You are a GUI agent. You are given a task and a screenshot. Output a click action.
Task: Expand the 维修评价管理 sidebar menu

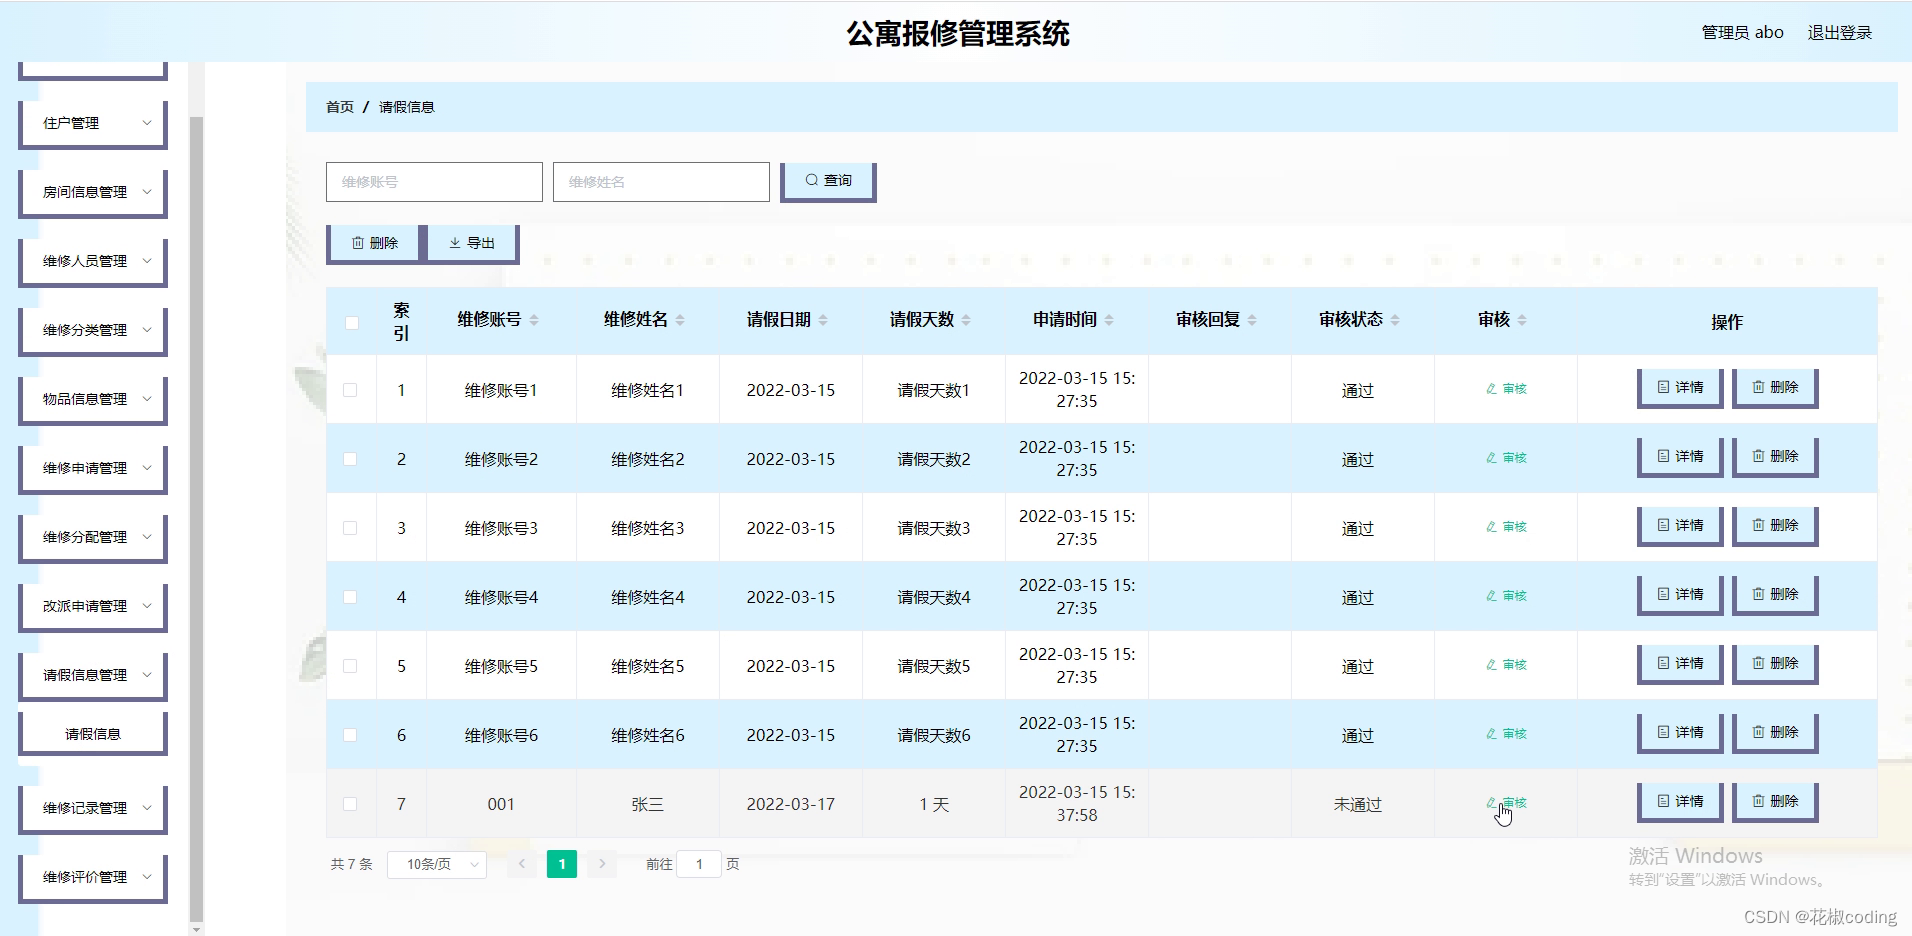[93, 878]
